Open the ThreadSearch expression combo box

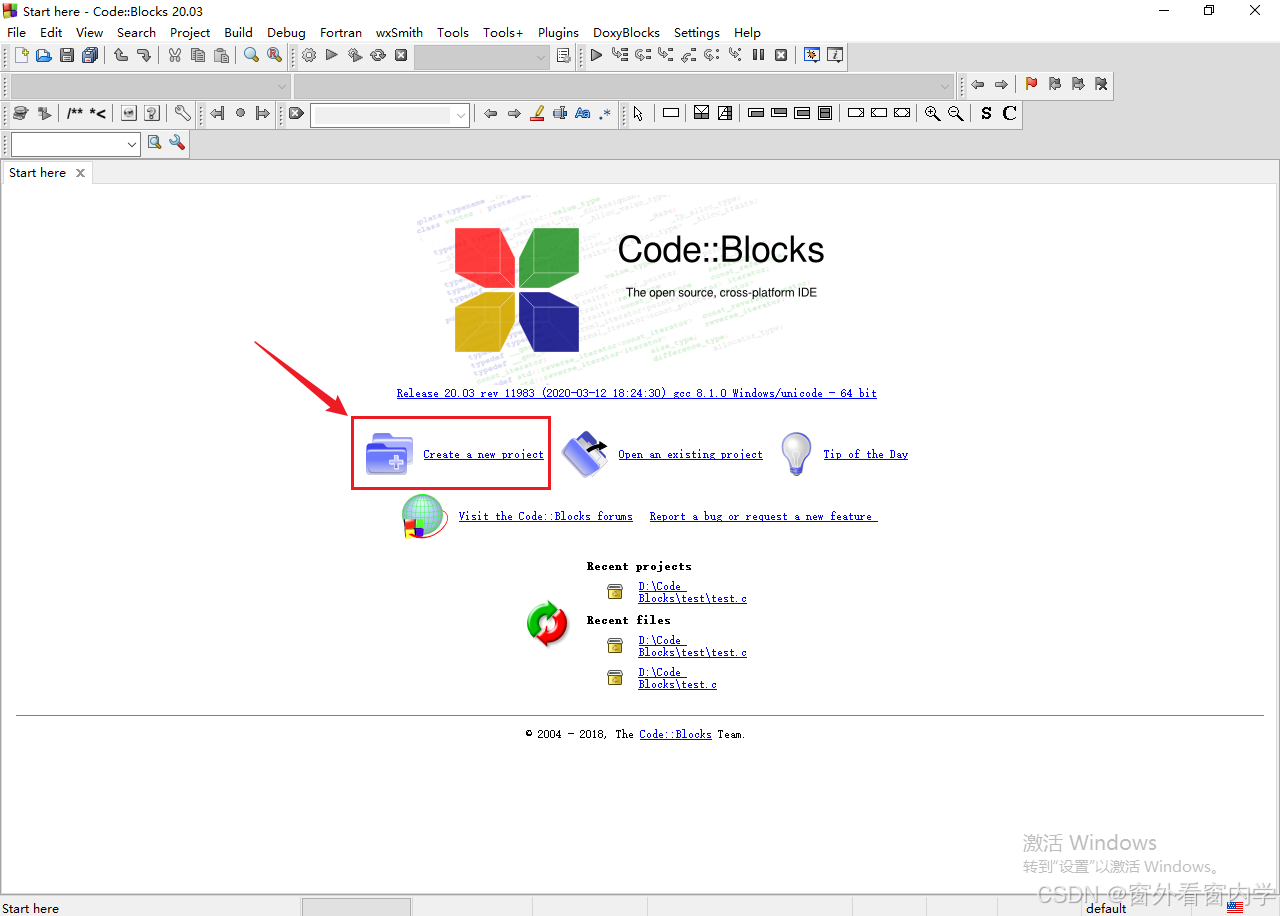coord(76,144)
